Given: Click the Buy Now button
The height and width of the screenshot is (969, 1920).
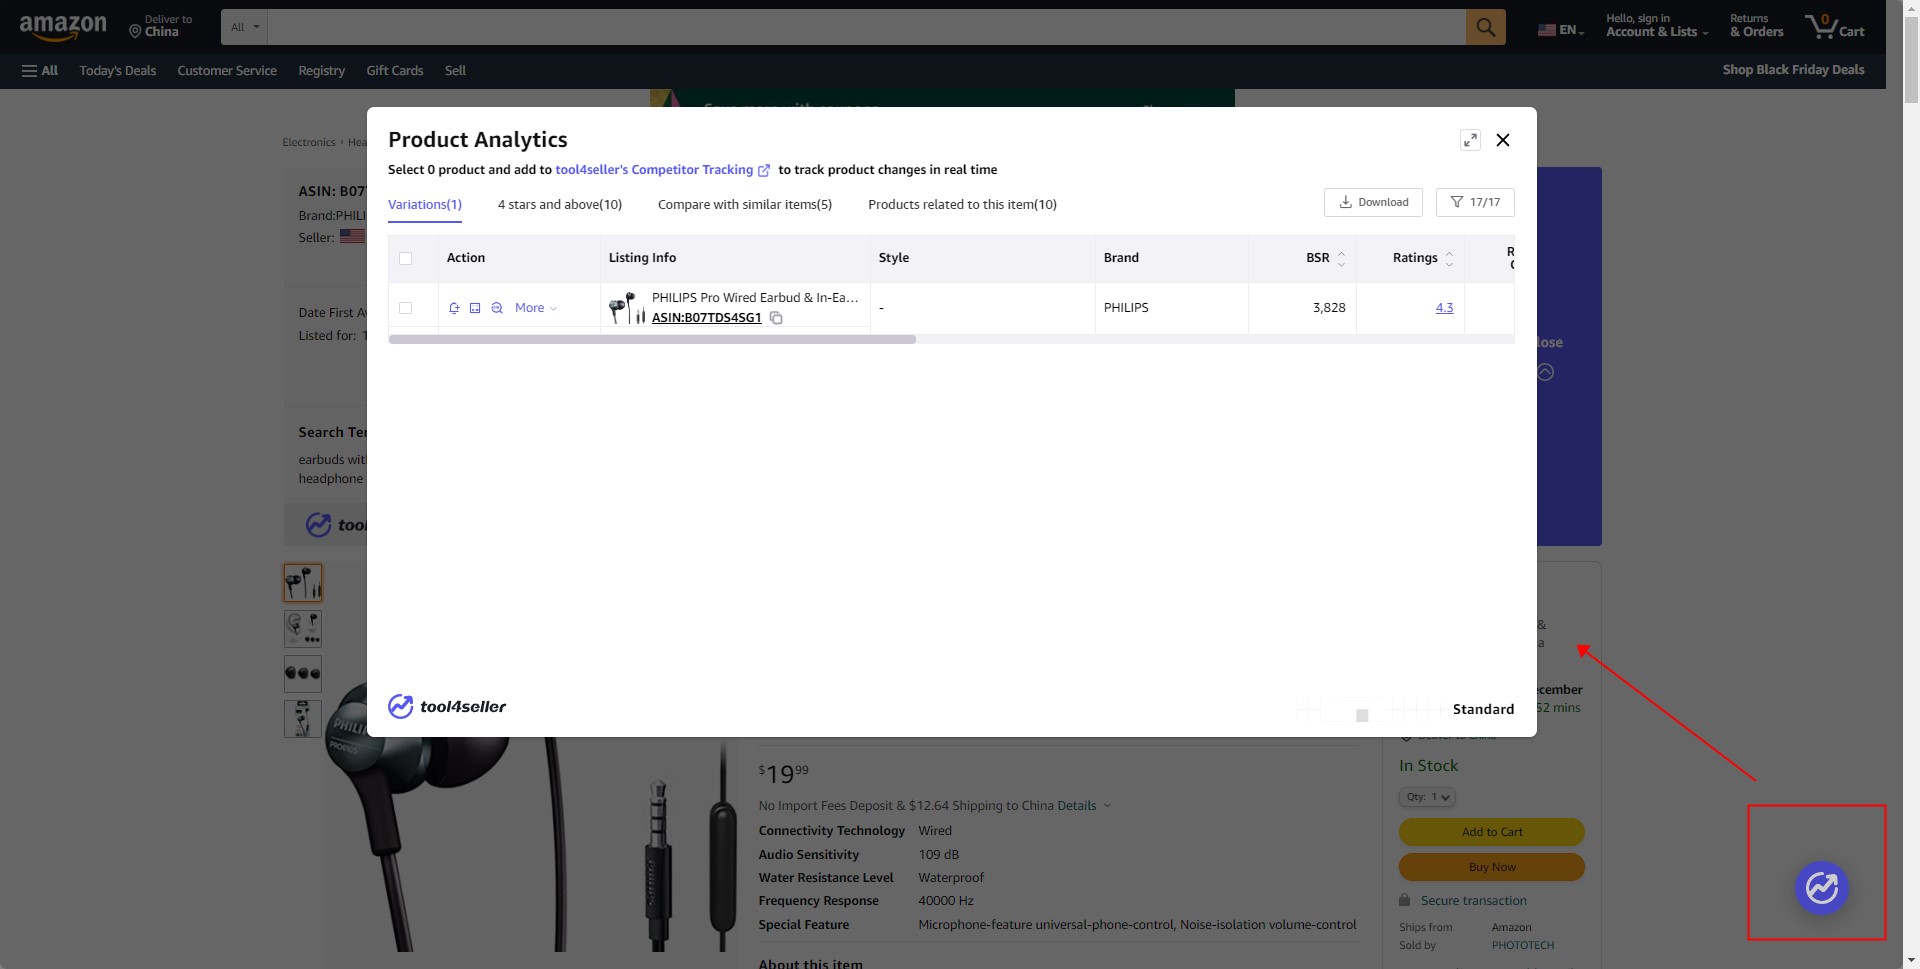Looking at the screenshot, I should pyautogui.click(x=1492, y=867).
